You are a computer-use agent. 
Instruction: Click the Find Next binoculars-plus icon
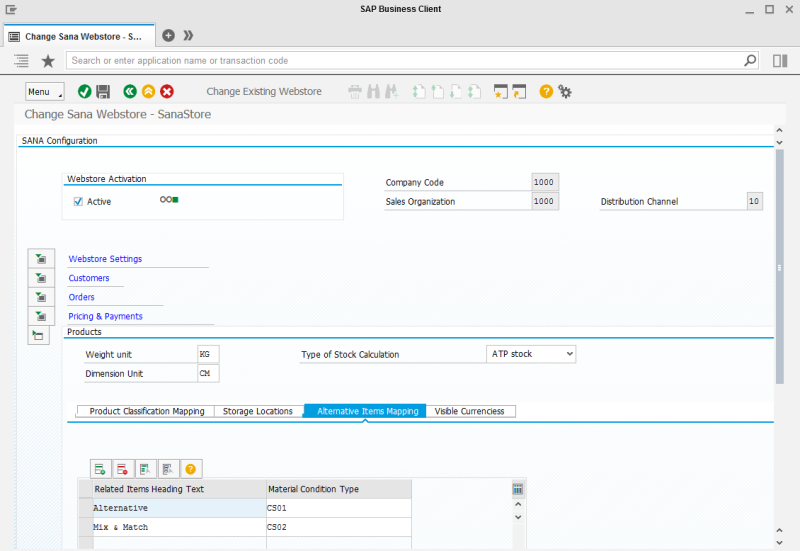[392, 92]
